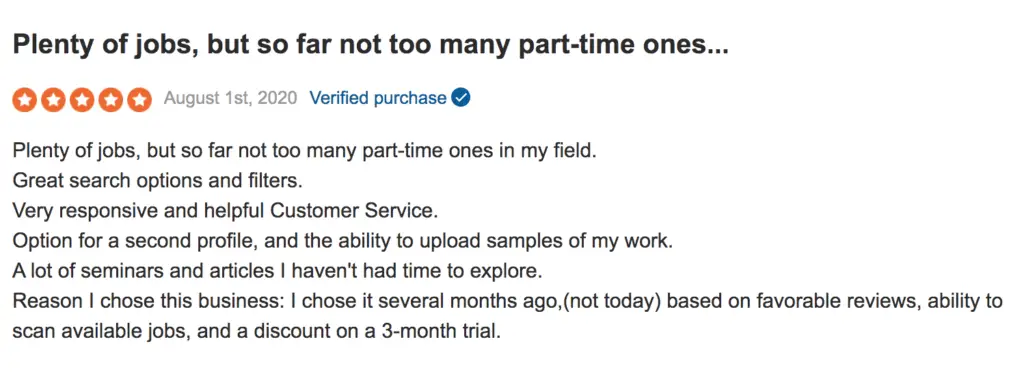The height and width of the screenshot is (372, 1024).
Task: Click the line mentioning 'in my field'
Action: pyautogui.click(x=304, y=151)
